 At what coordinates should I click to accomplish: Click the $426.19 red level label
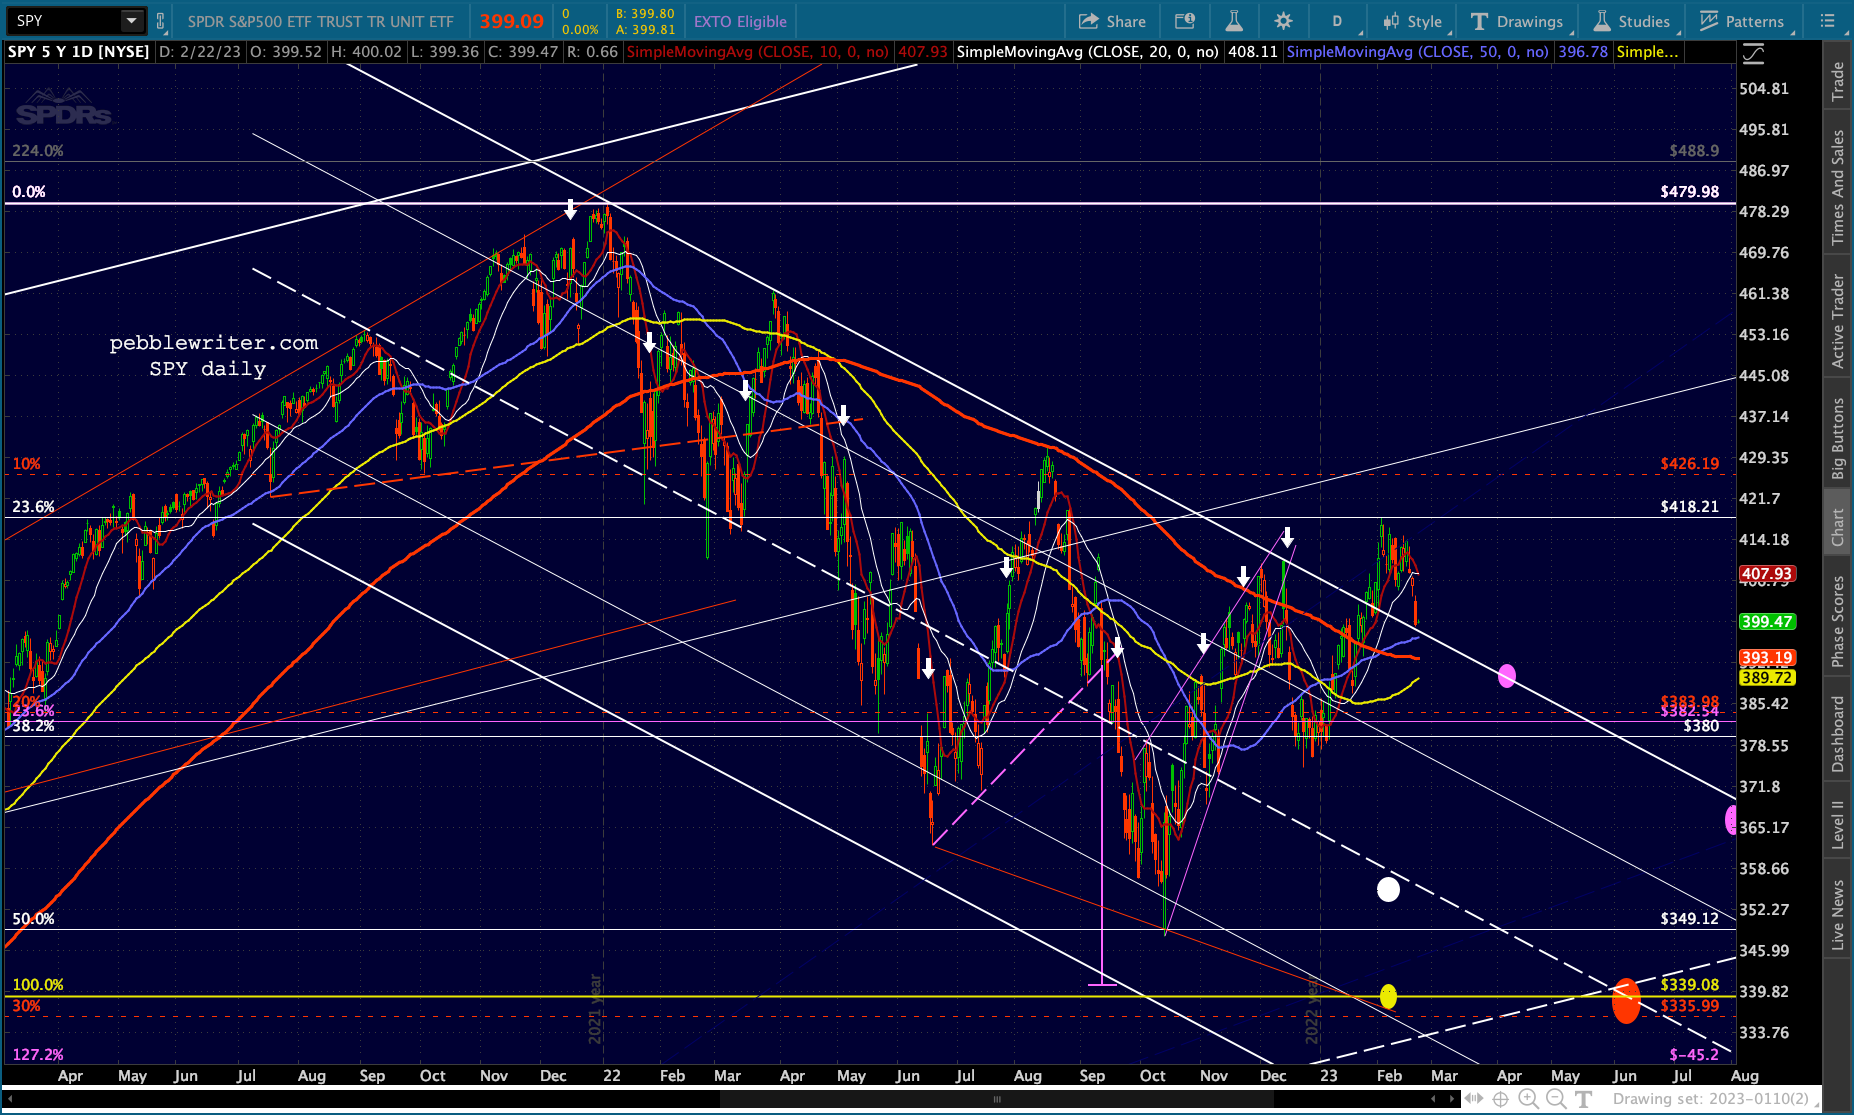click(x=1689, y=464)
